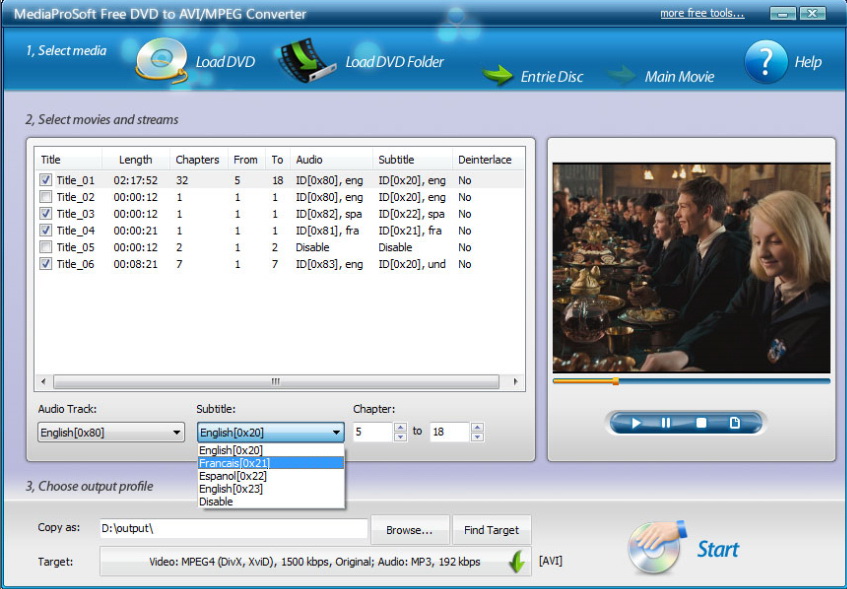Click Title_01 length cell 02:17:52
The width and height of the screenshot is (847, 589).
pyautogui.click(x=136, y=180)
